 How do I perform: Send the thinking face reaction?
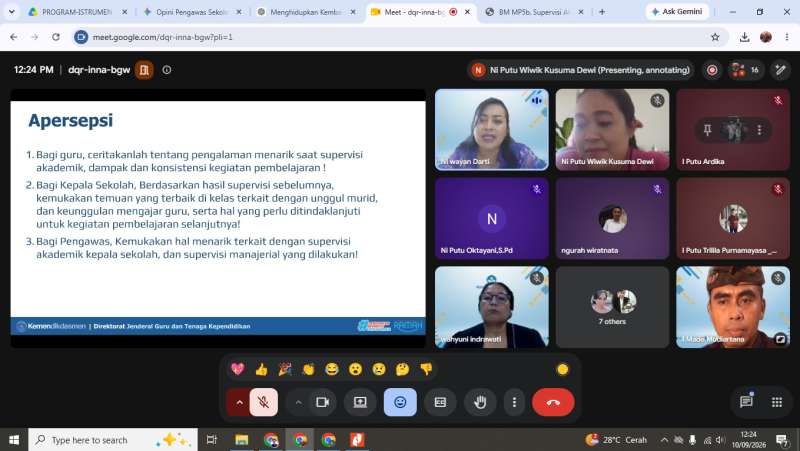402,369
